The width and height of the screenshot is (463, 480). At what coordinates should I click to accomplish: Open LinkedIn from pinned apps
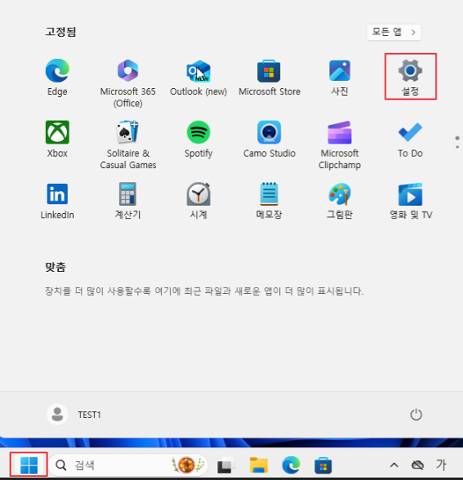pyautogui.click(x=57, y=201)
